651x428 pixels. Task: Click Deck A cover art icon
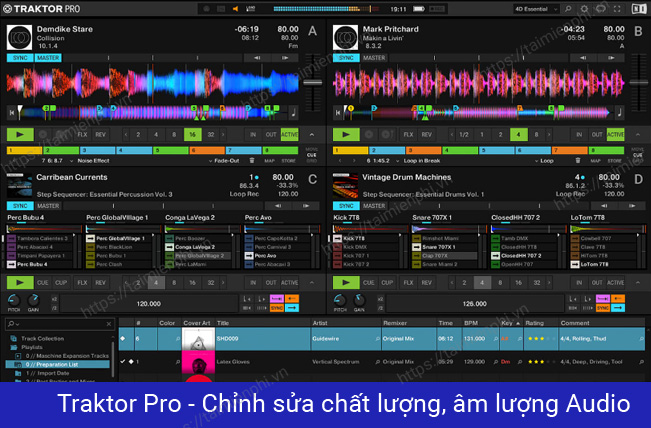pyautogui.click(x=19, y=37)
